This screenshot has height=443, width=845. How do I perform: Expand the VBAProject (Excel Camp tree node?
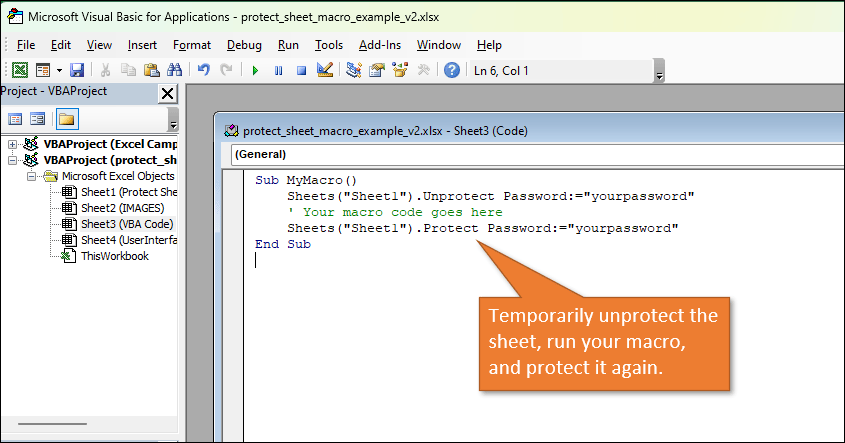click(12, 144)
